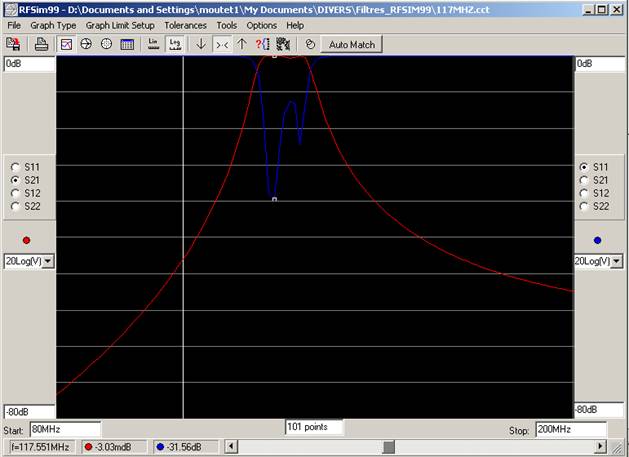Open the Graph Limit Setup menu

[120, 25]
